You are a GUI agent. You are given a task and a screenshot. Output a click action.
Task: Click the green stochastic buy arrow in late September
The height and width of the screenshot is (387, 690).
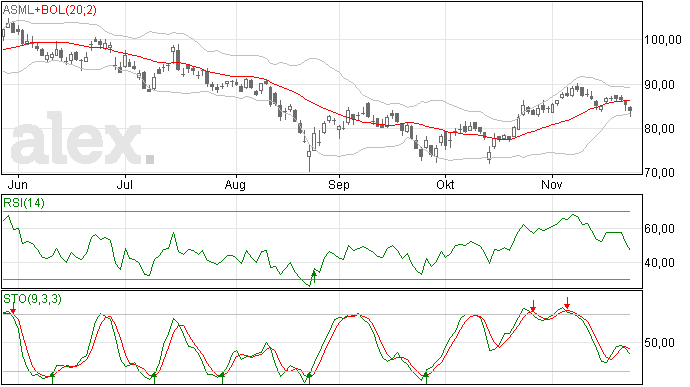(x=426, y=378)
